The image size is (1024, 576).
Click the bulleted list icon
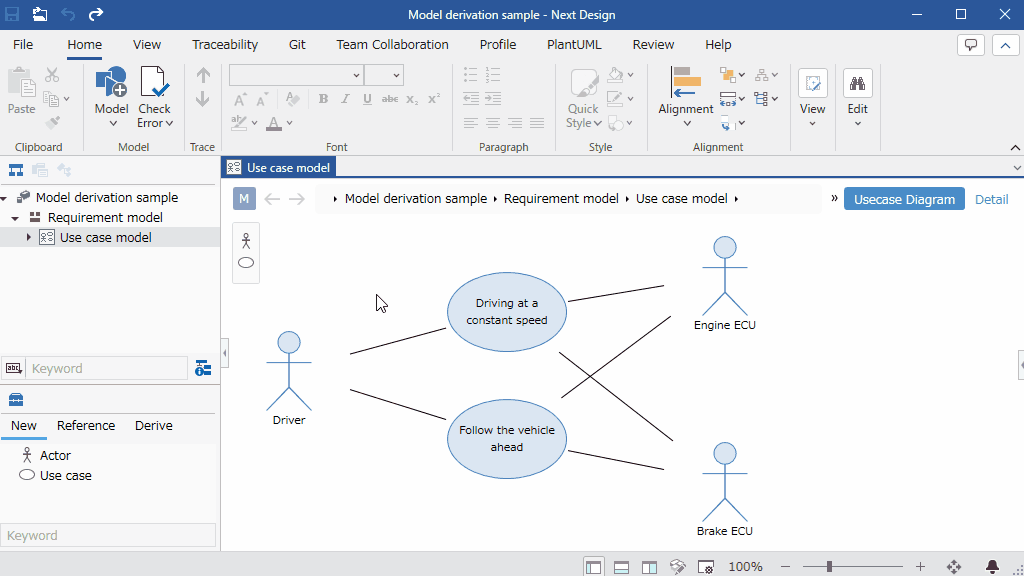(x=470, y=74)
